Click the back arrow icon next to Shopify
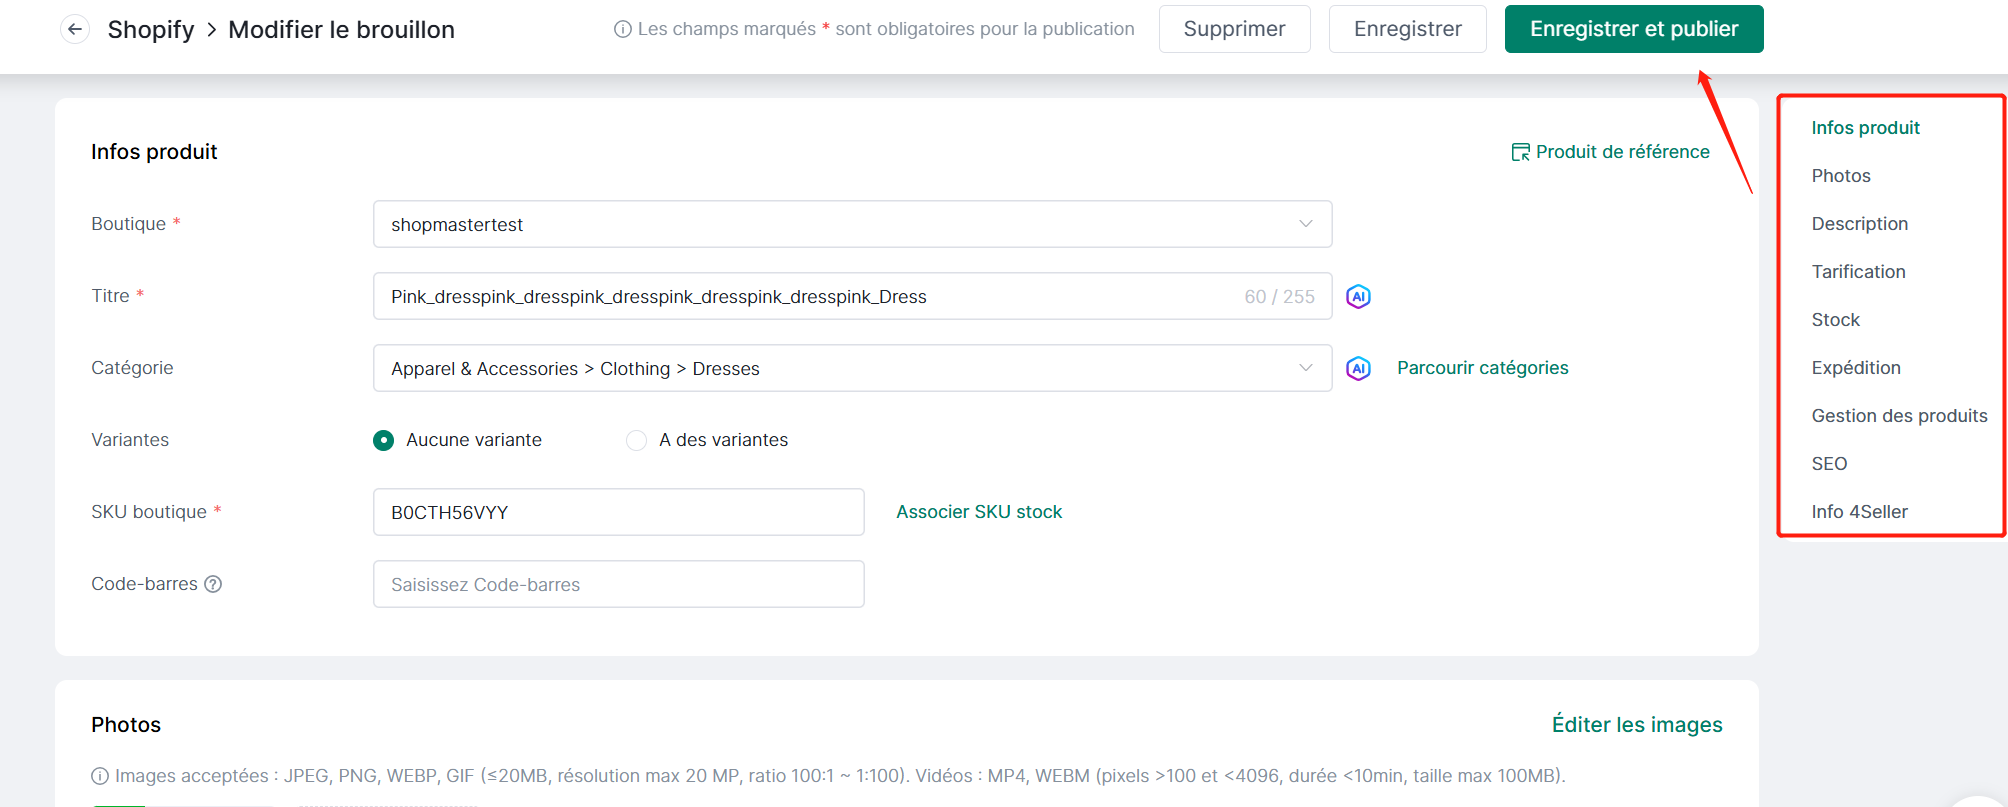2008x807 pixels. point(75,30)
